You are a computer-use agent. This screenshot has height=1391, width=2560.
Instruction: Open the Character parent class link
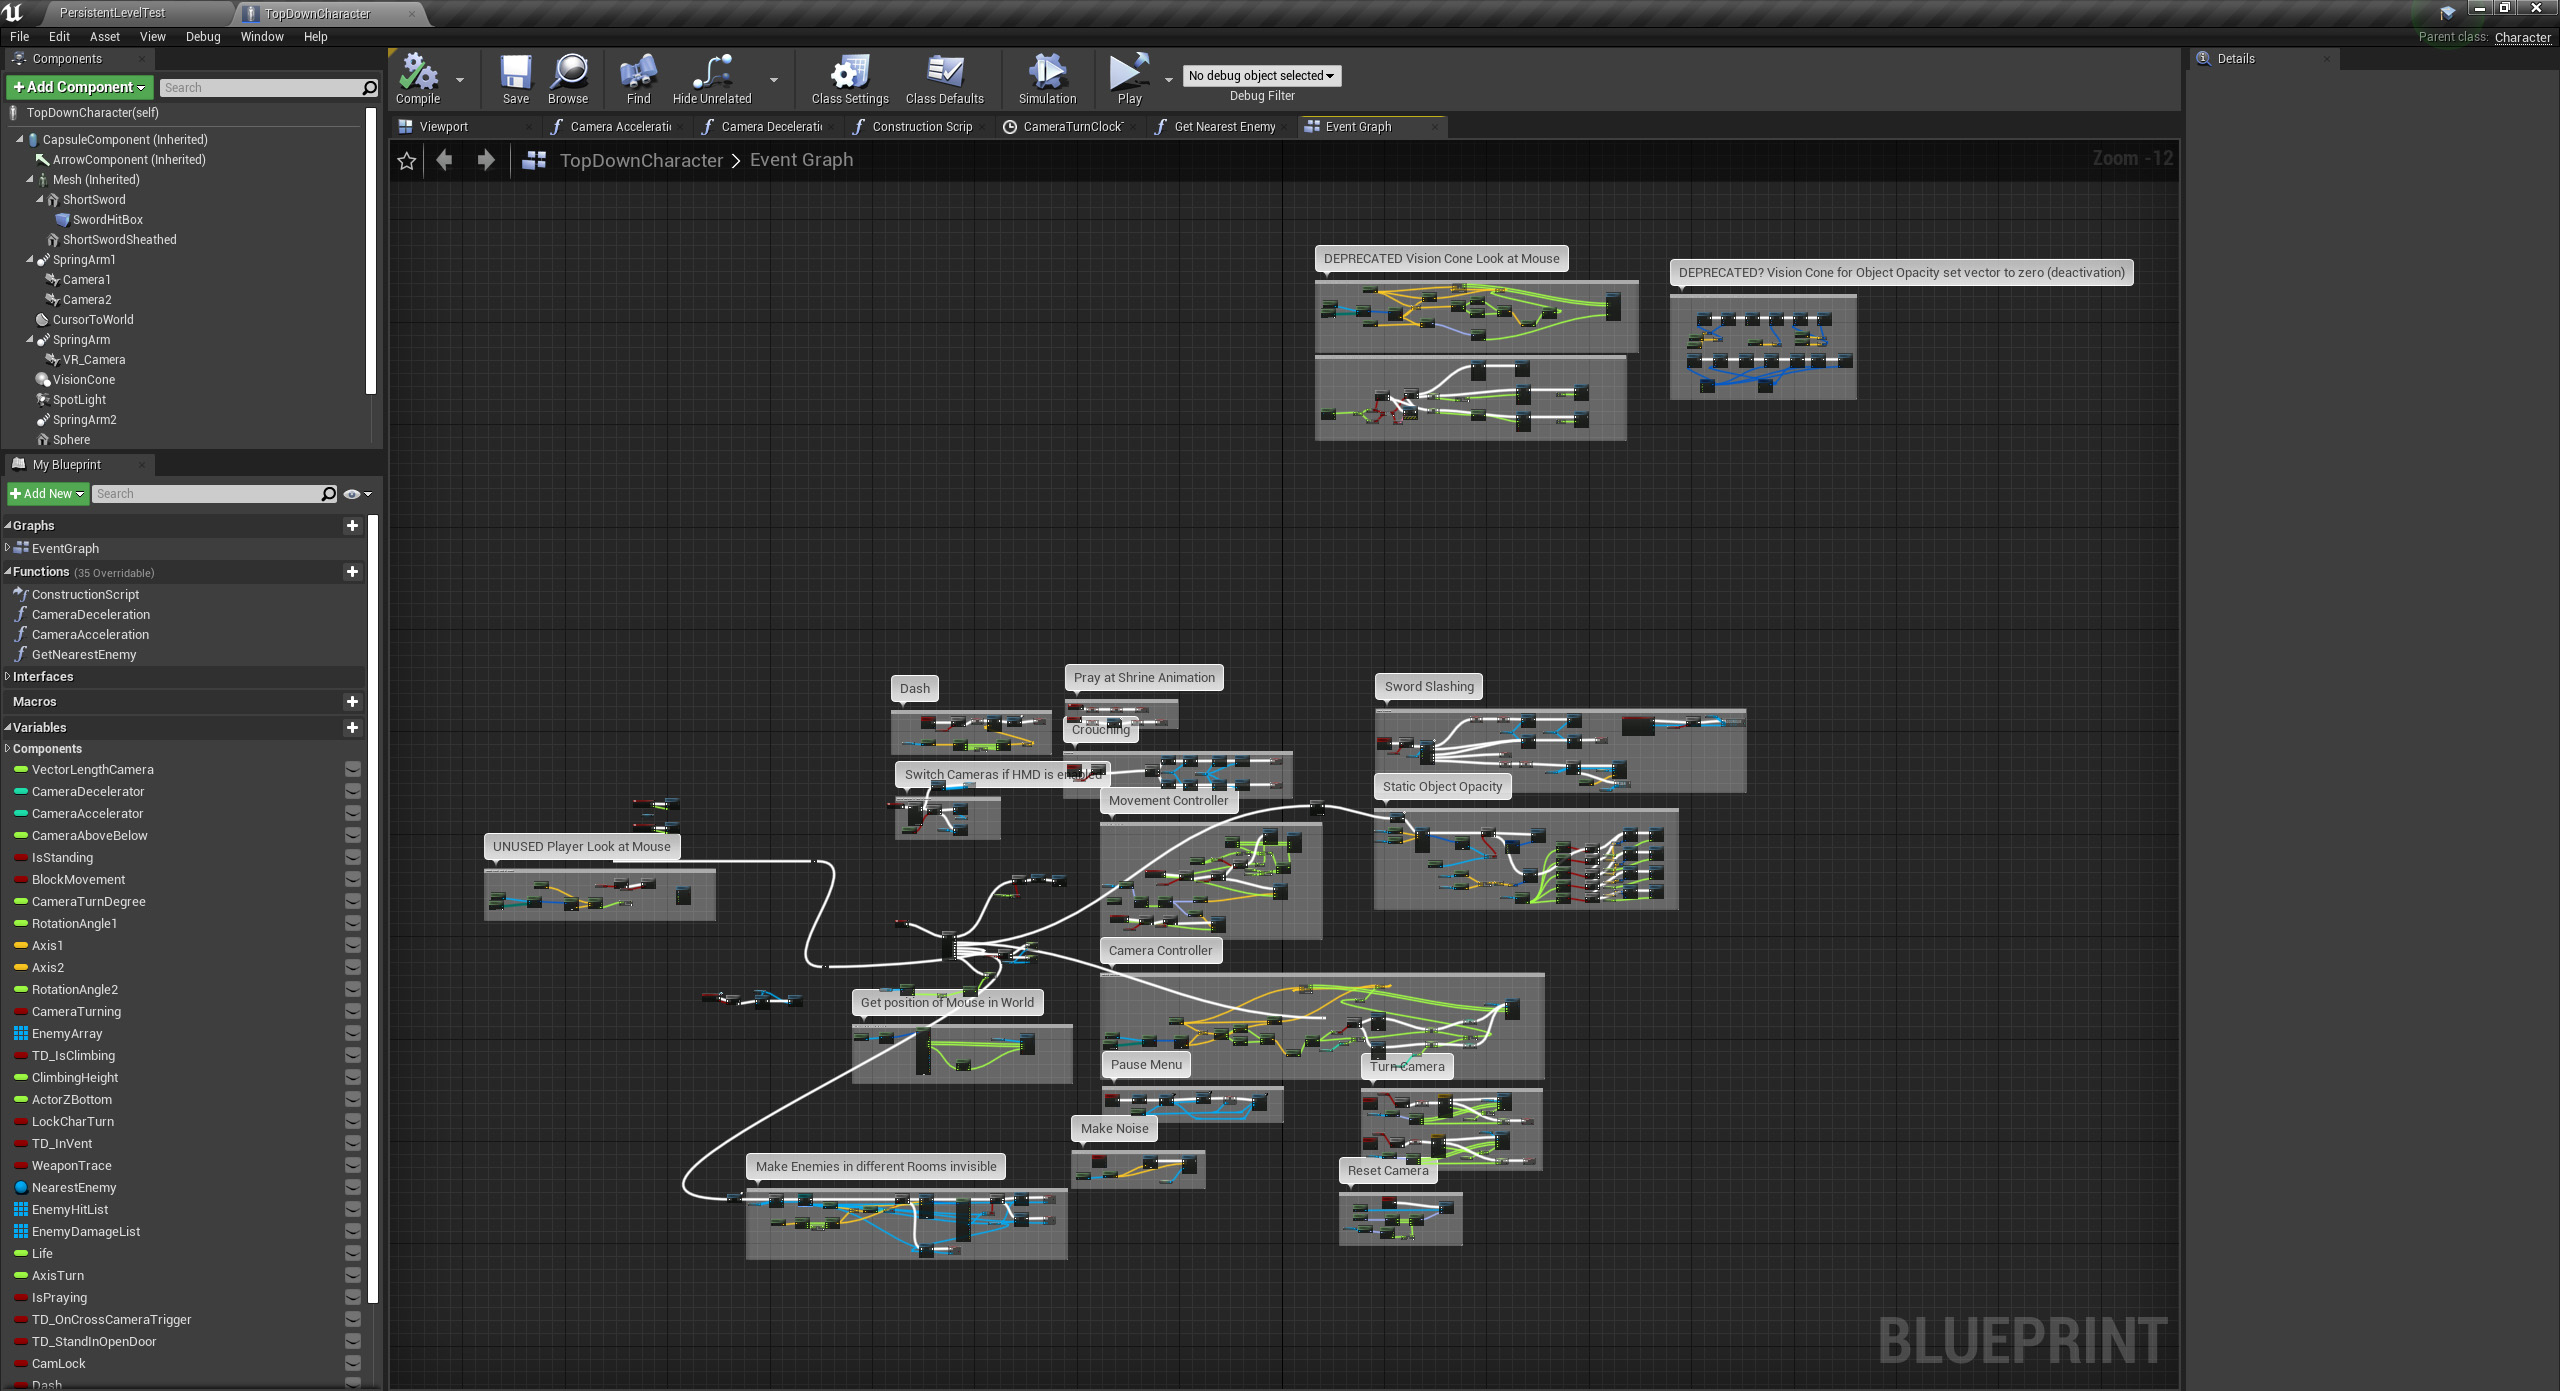point(2522,37)
